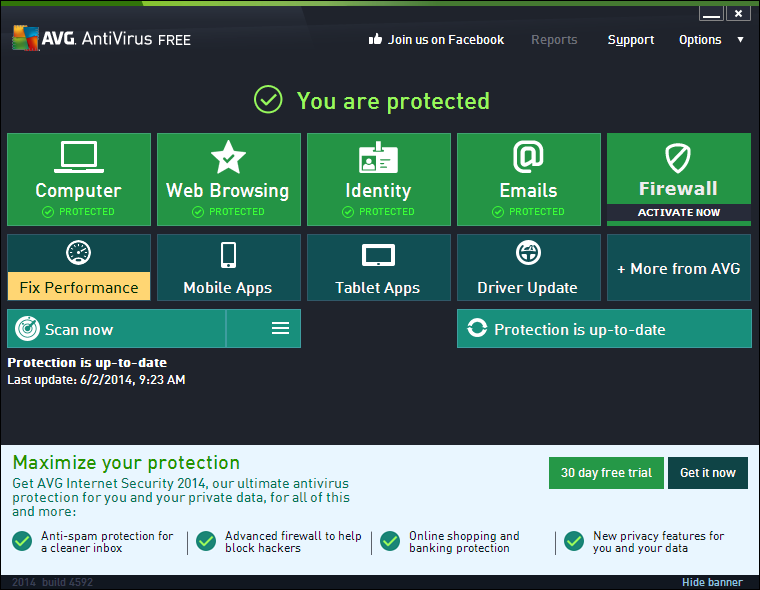Screen dimensions: 760x590
Task: Open Fix Performance gauge tile
Action: click(79, 267)
